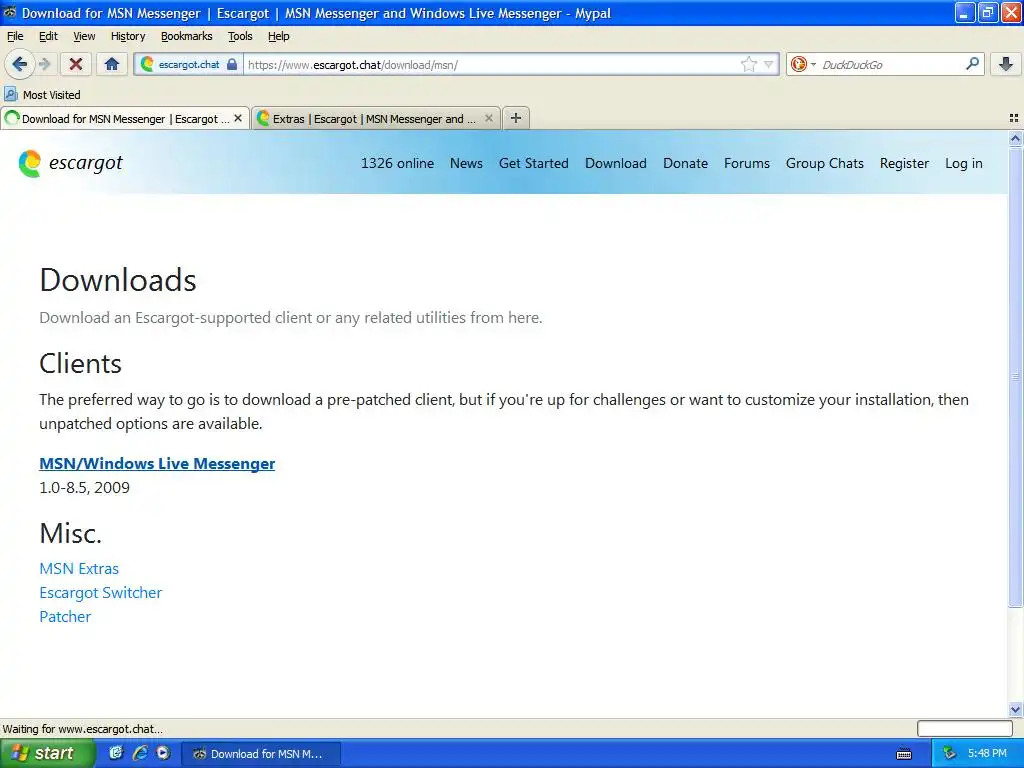Viewport: 1024px width, 768px height.
Task: Click the Register link
Action: [x=904, y=163]
